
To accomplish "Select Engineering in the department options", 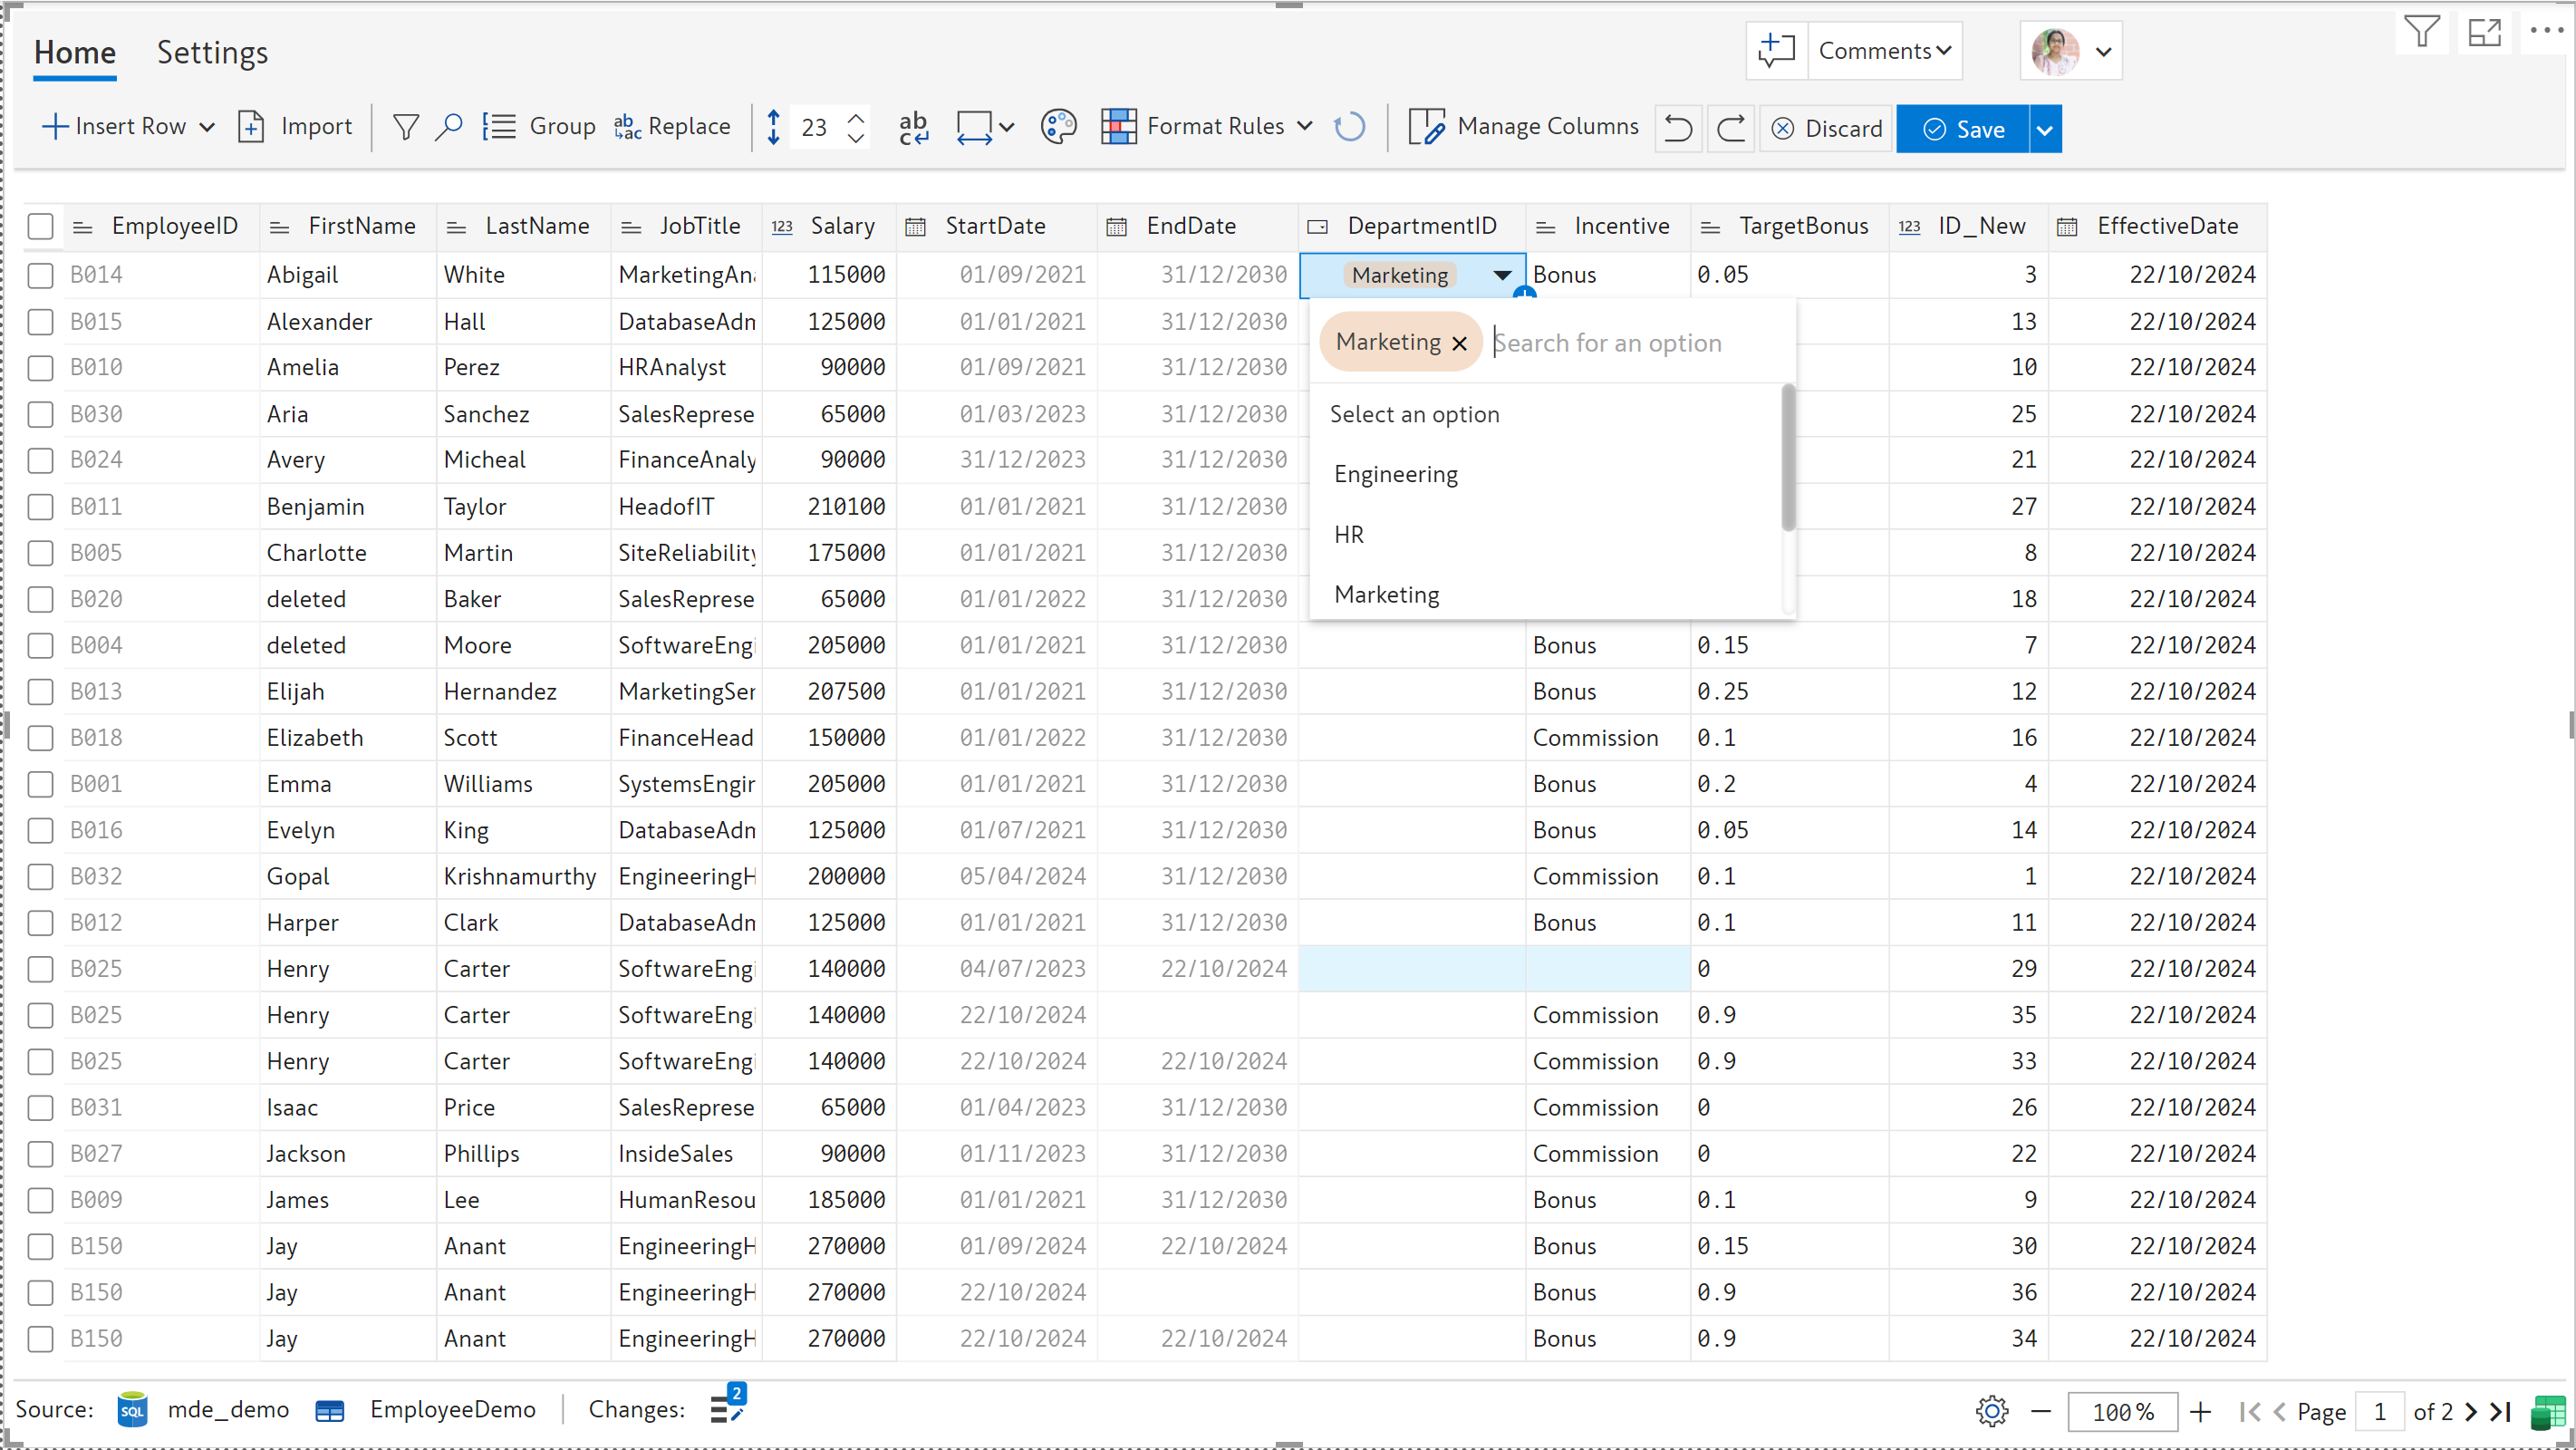I will [x=1396, y=474].
